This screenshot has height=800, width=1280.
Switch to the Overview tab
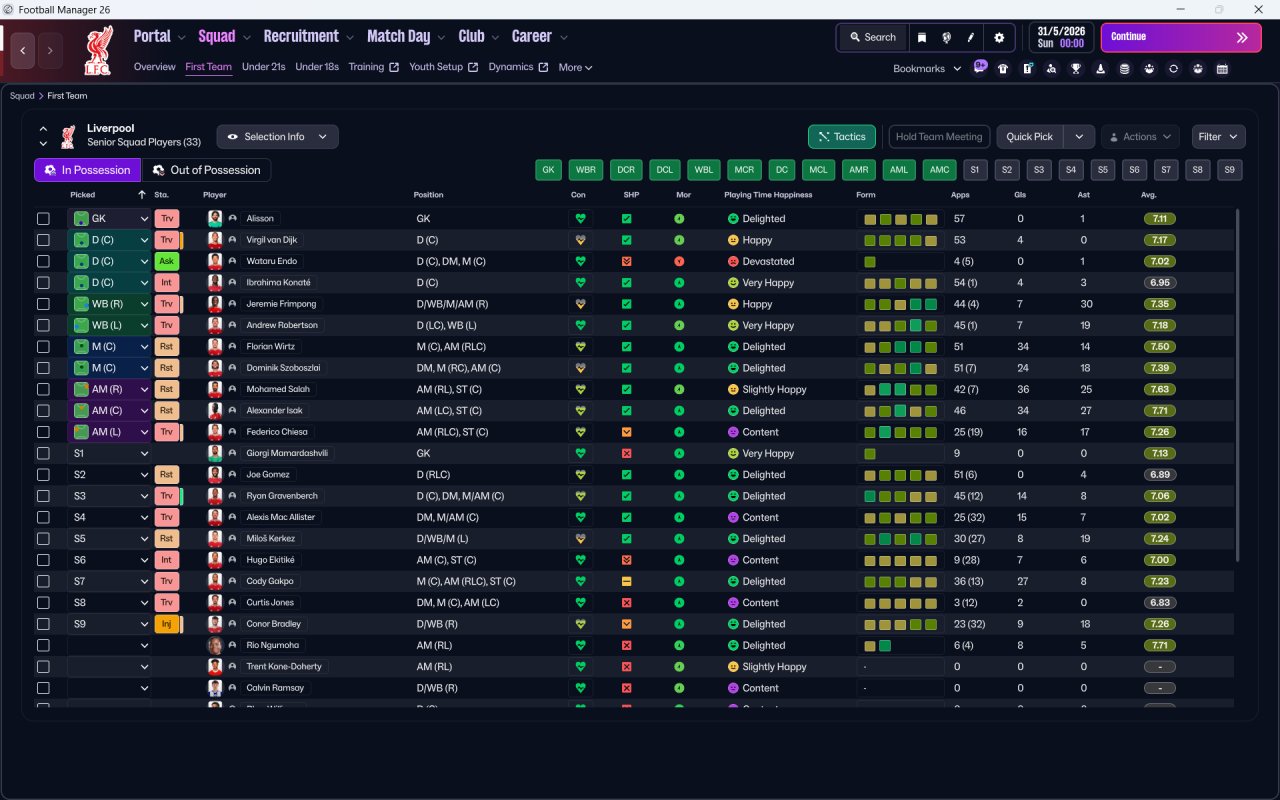(155, 67)
